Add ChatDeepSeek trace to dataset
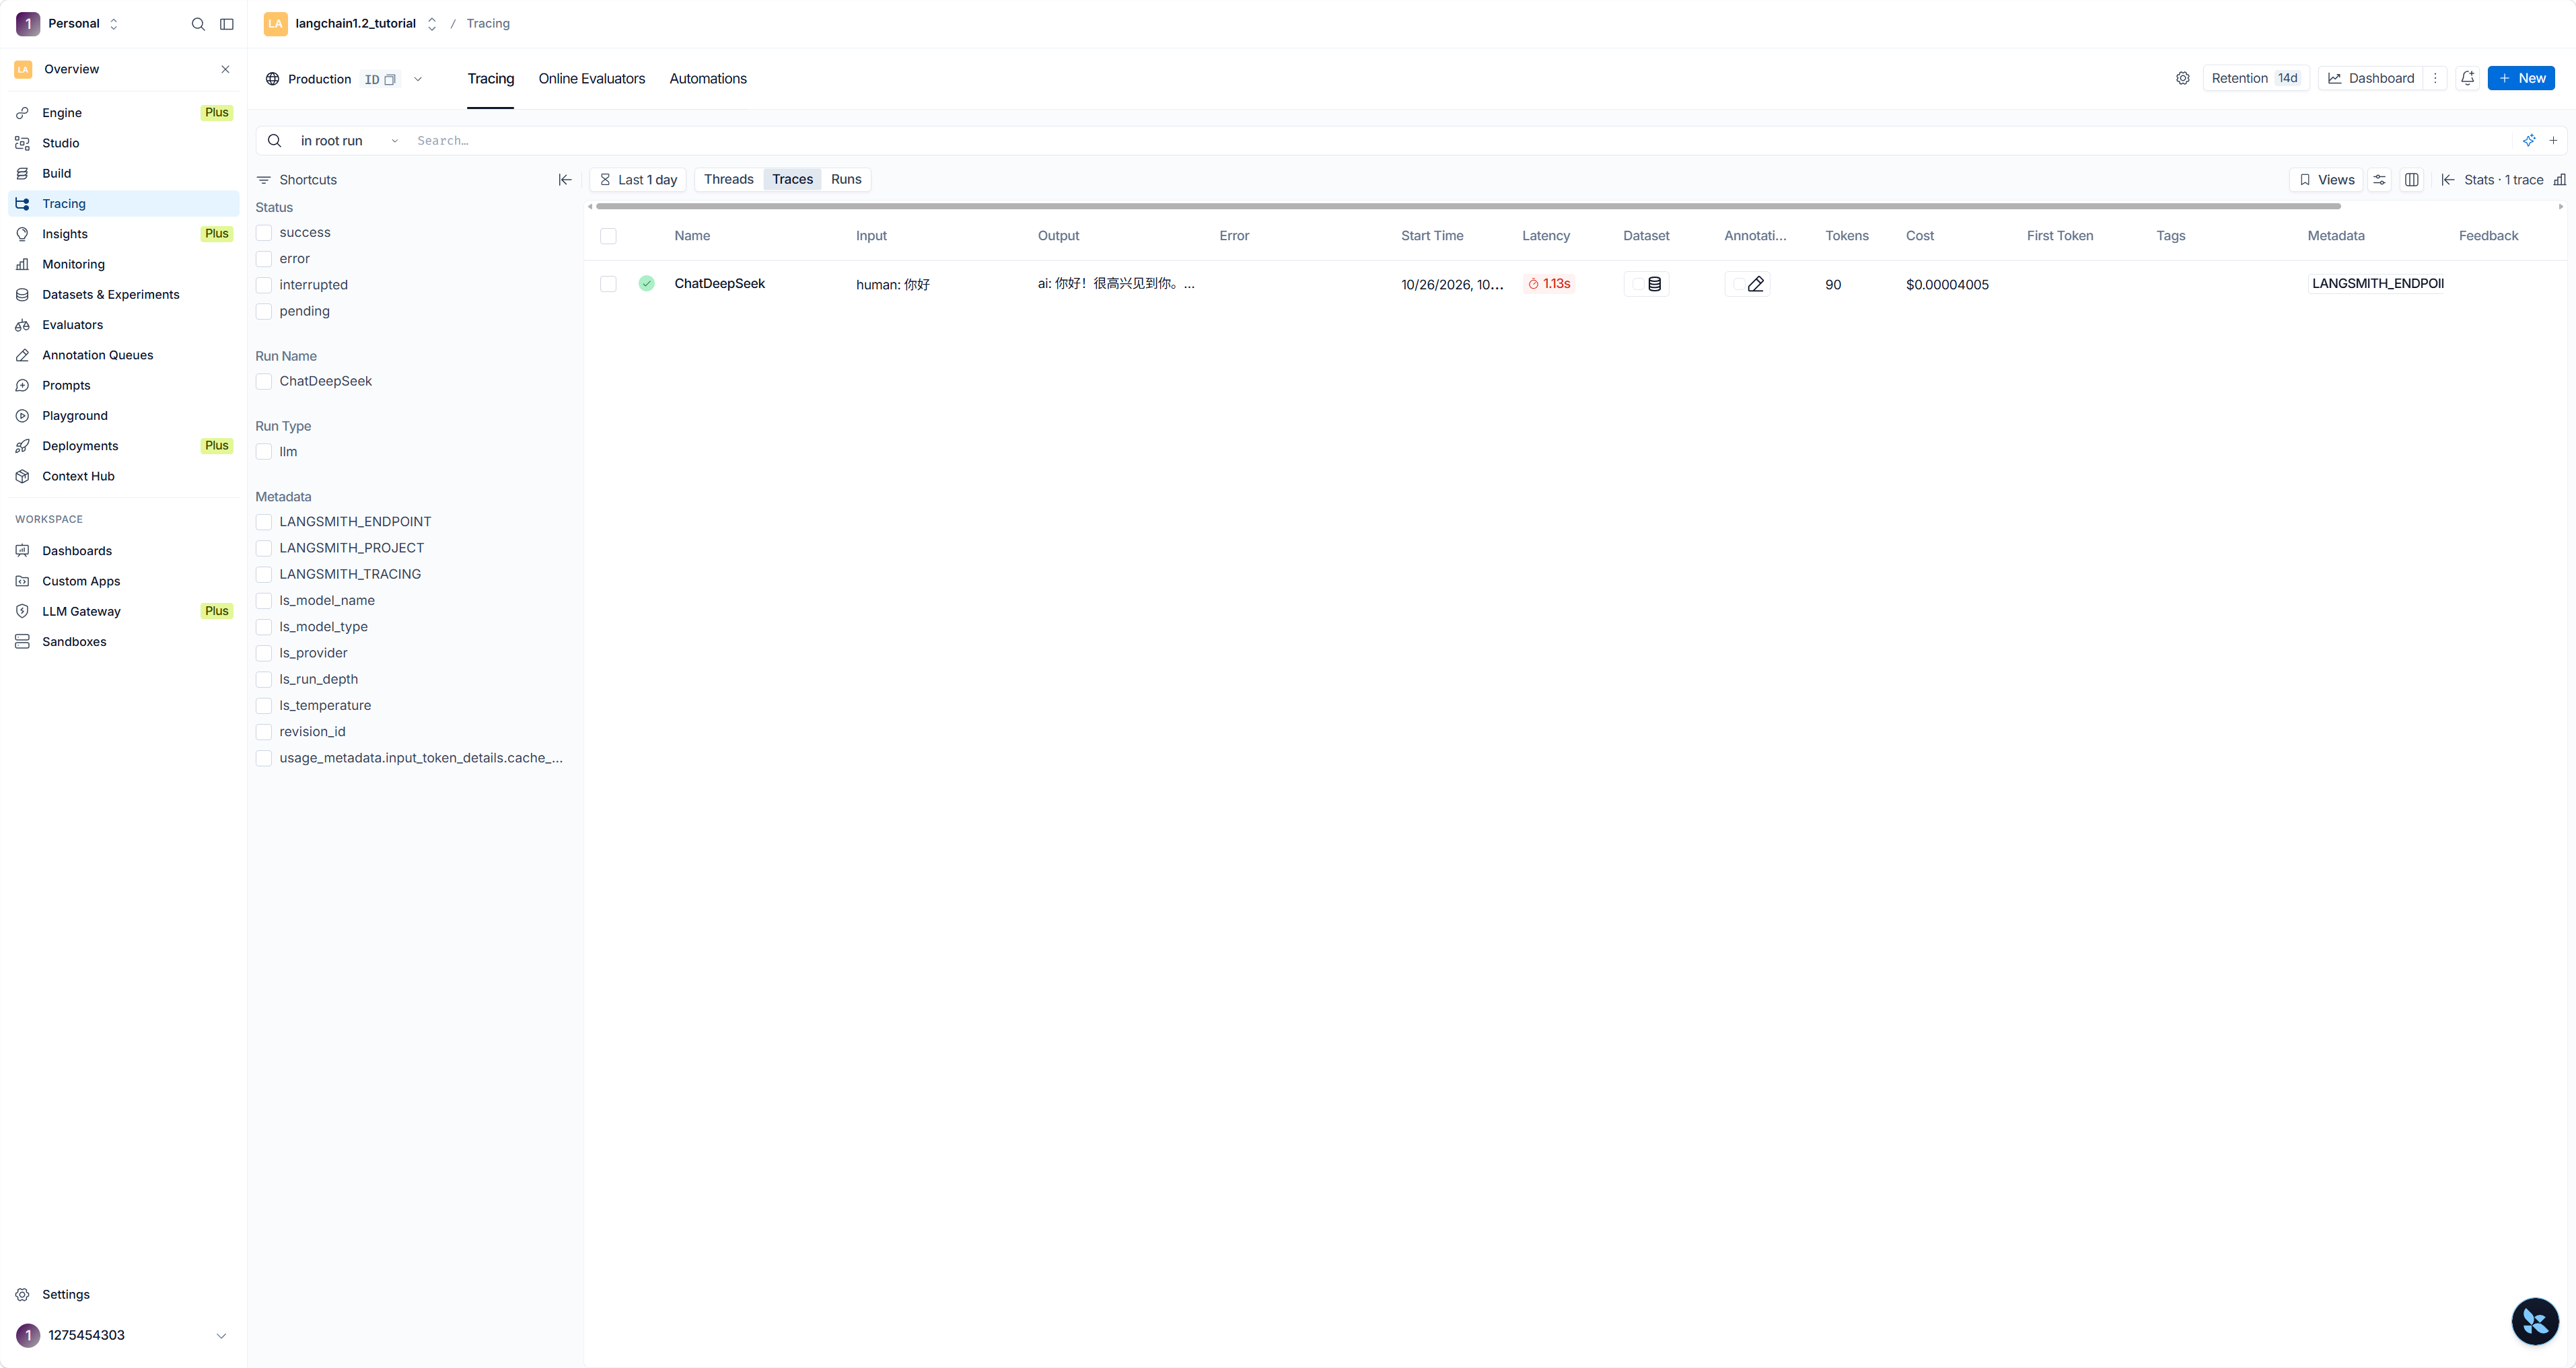2576x1368 pixels. [x=1647, y=284]
